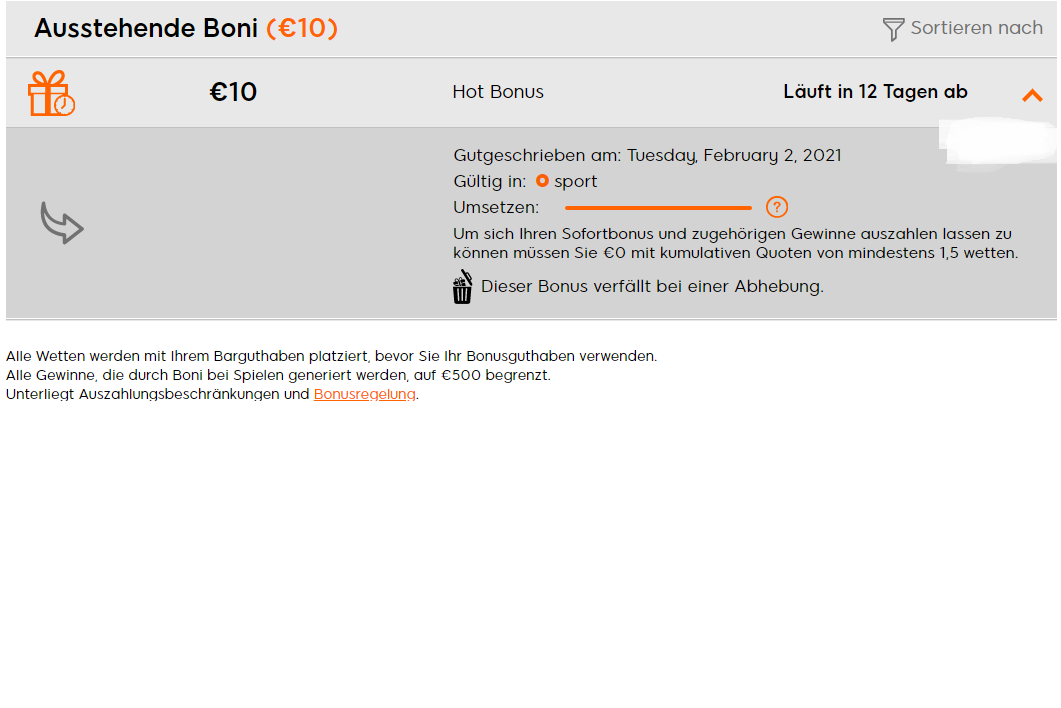Screen dimensions: 1061x708
Task: Select the orange sport radio indicator
Action: [x=542, y=181]
